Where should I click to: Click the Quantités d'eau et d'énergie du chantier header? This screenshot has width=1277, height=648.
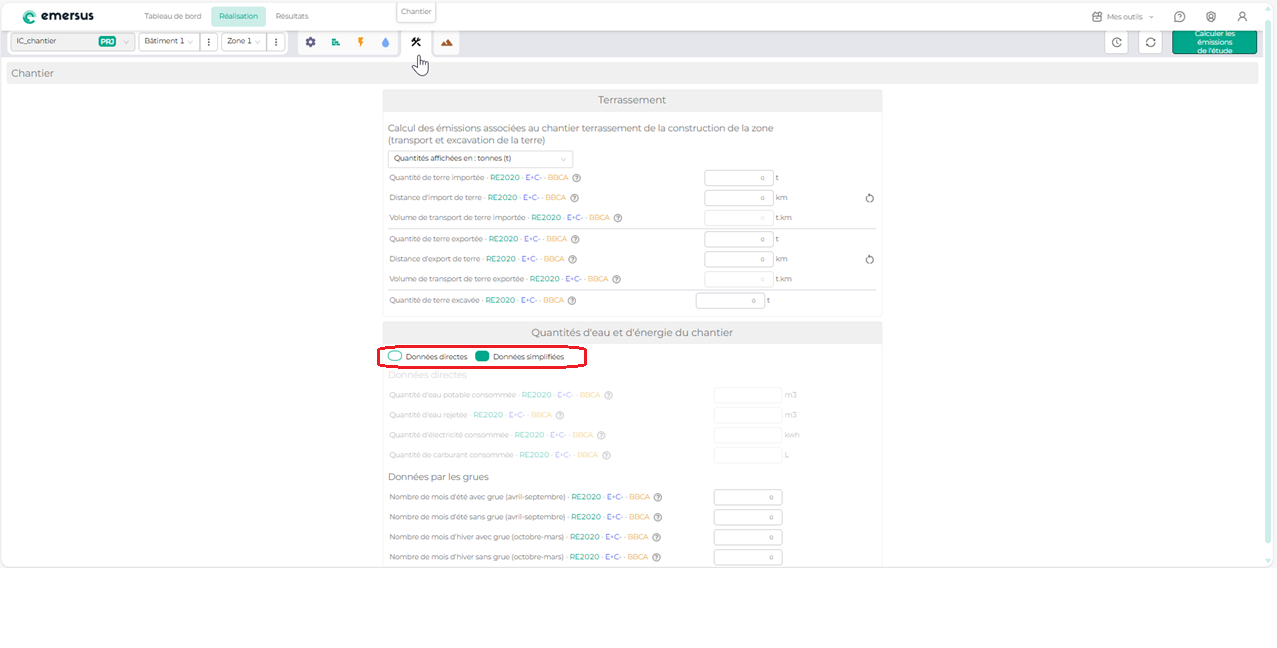point(632,332)
